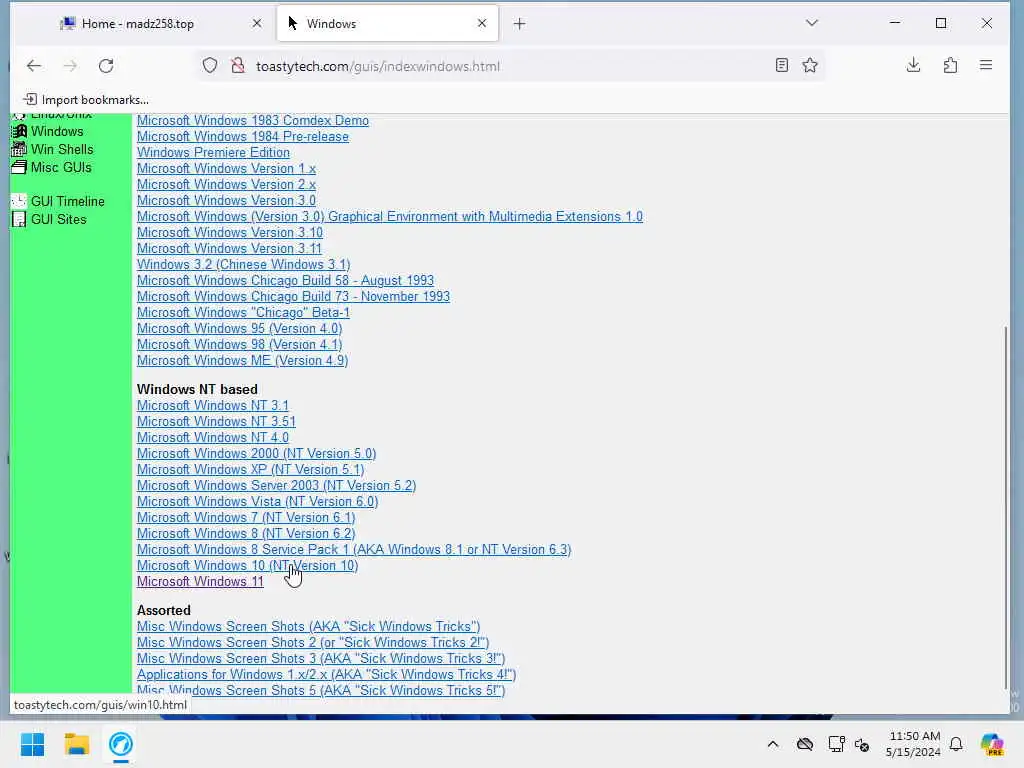Open Microsoft Windows 2000 (NT Version 5.0) link
The height and width of the screenshot is (768, 1024).
[256, 454]
